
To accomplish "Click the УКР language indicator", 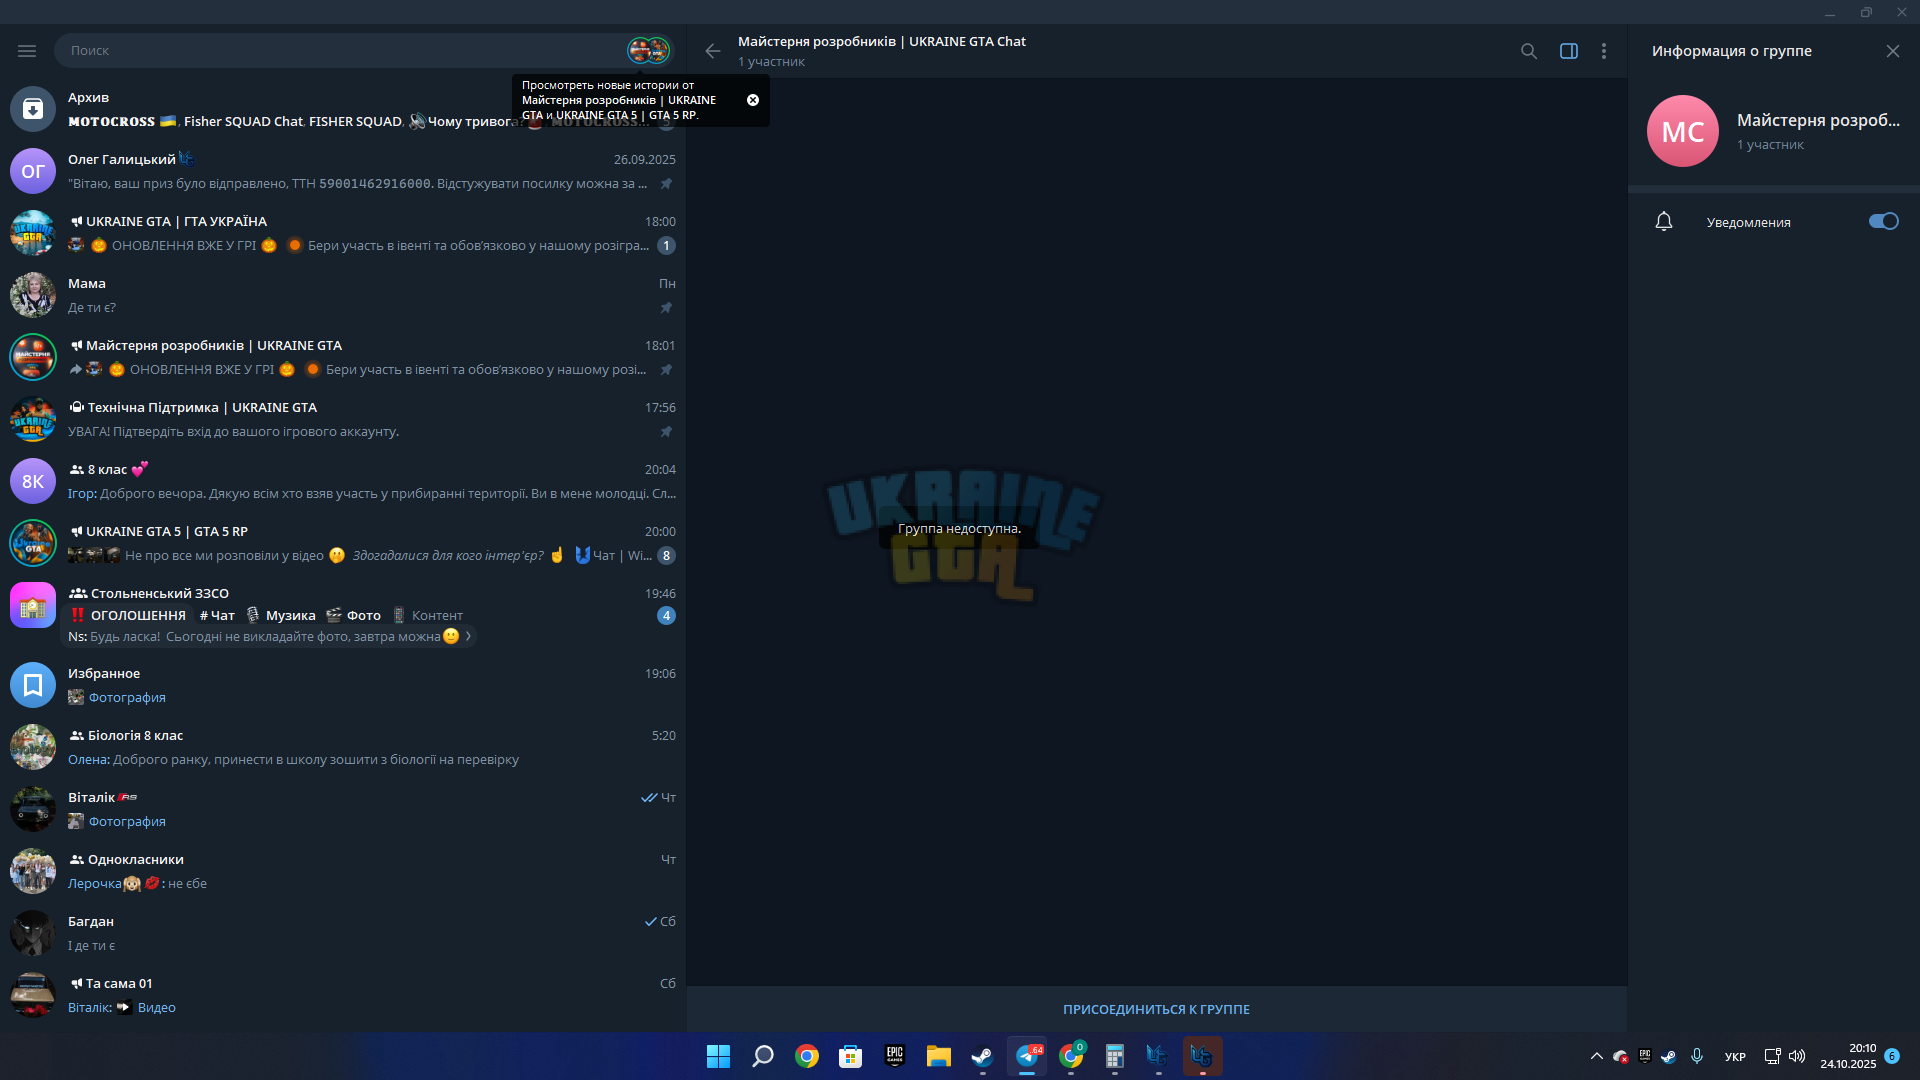I will 1735,1057.
